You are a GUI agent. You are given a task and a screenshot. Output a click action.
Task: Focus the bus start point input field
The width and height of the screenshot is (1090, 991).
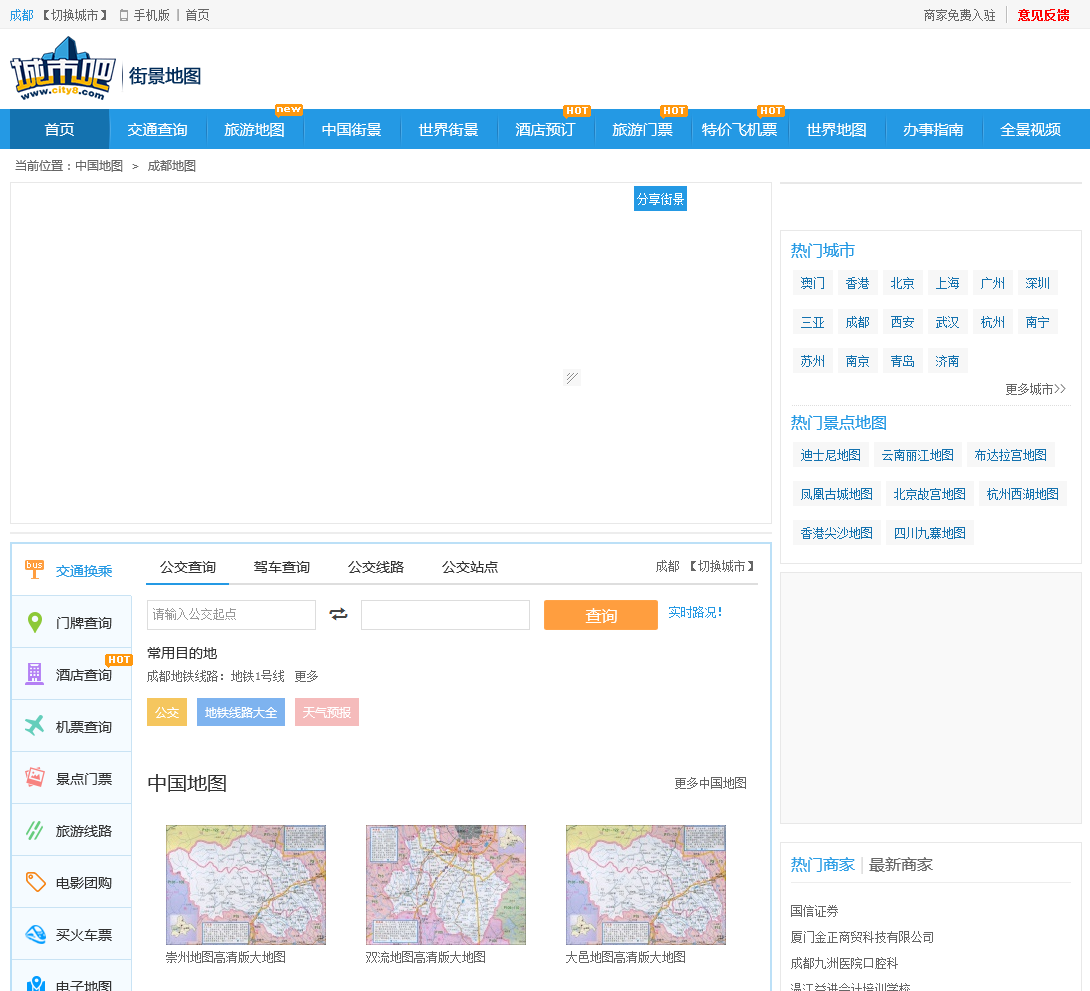click(x=231, y=615)
